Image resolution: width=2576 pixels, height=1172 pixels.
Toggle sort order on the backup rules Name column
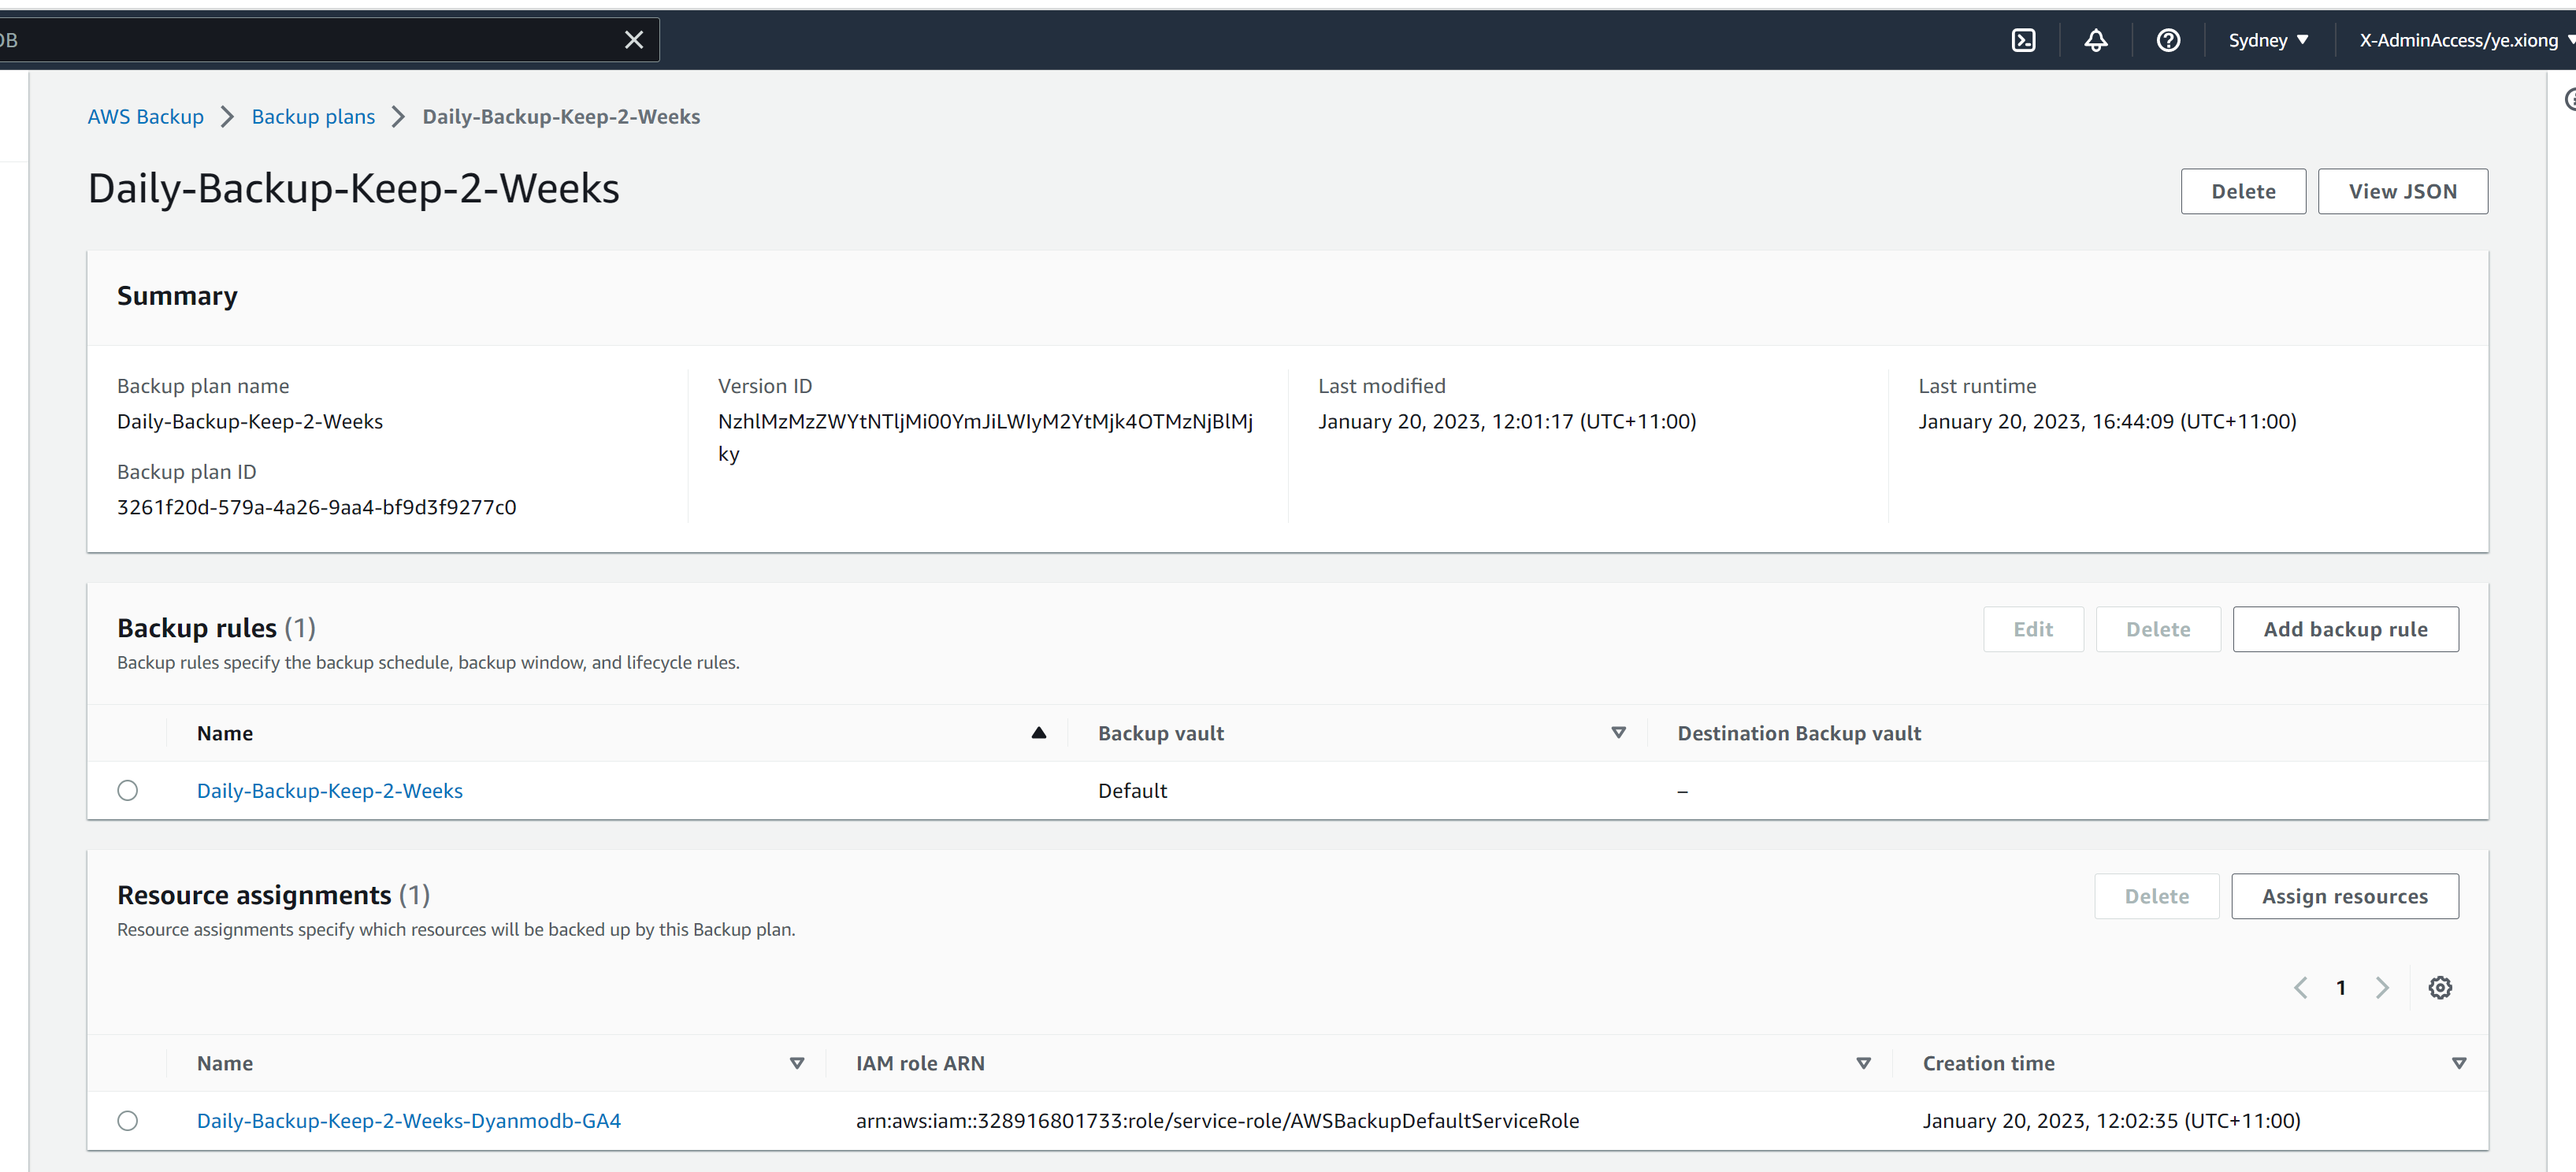tap(1039, 732)
